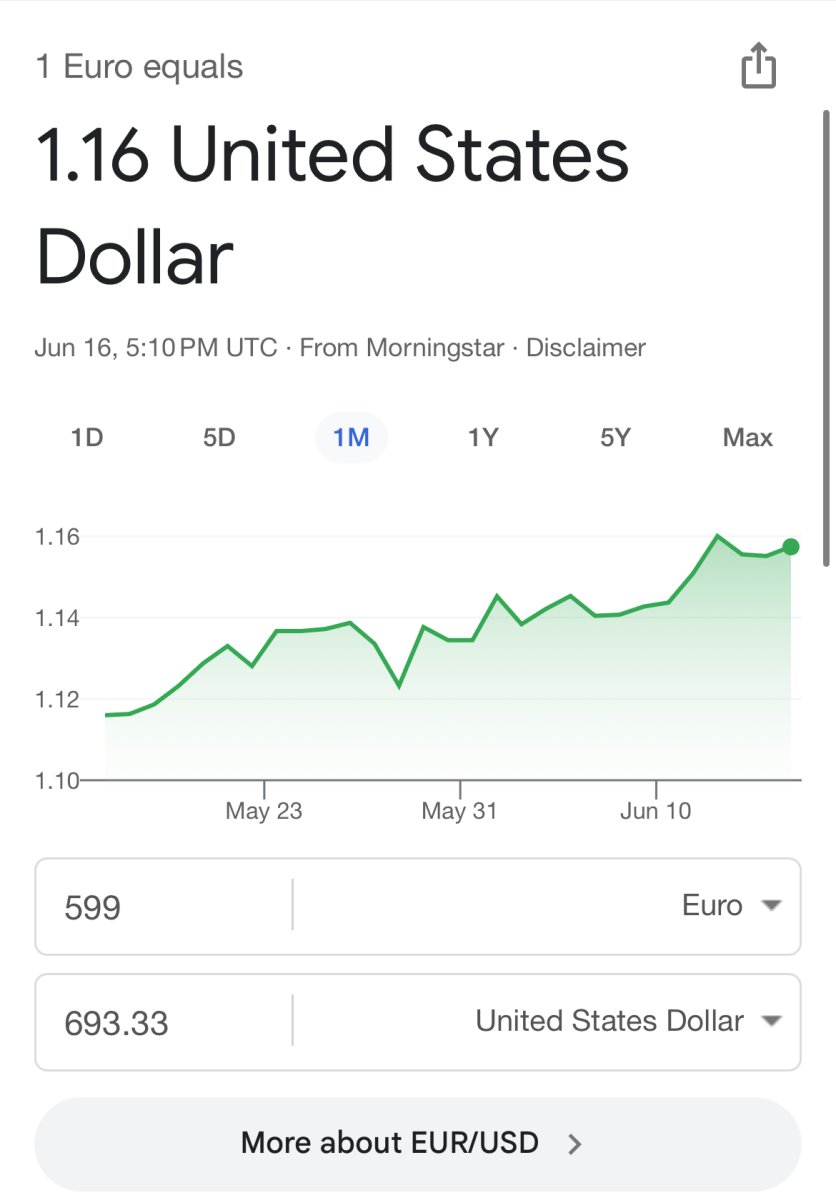The width and height of the screenshot is (836, 1200).
Task: Click the 599 Euro amount field
Action: click(x=164, y=907)
